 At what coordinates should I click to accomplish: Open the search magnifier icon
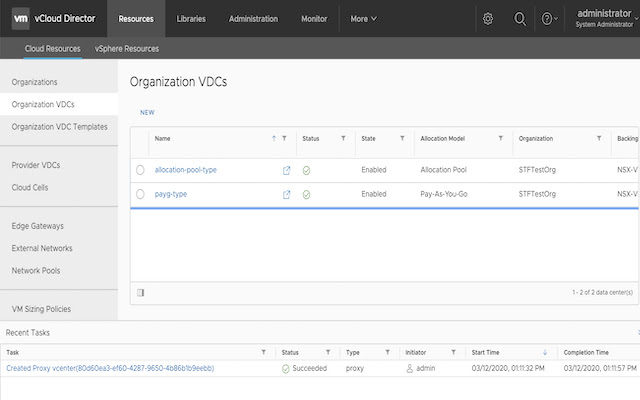click(520, 19)
